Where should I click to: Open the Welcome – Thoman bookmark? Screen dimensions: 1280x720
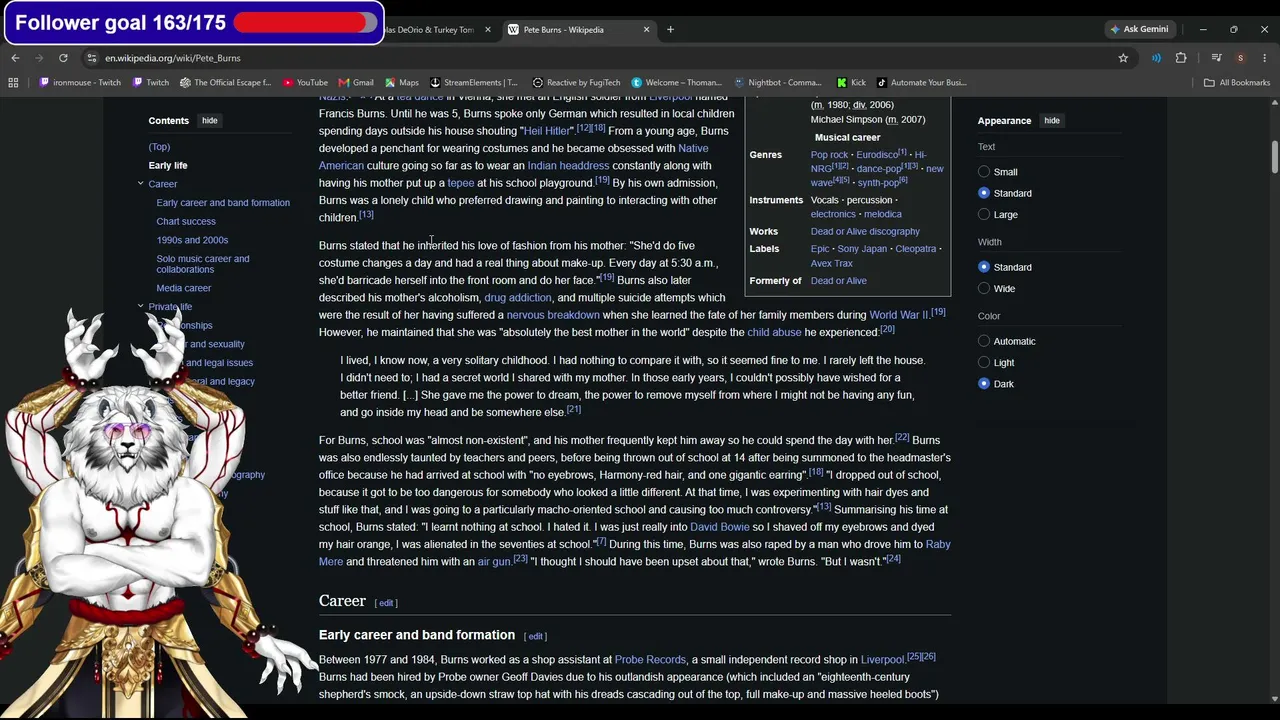[x=676, y=83]
